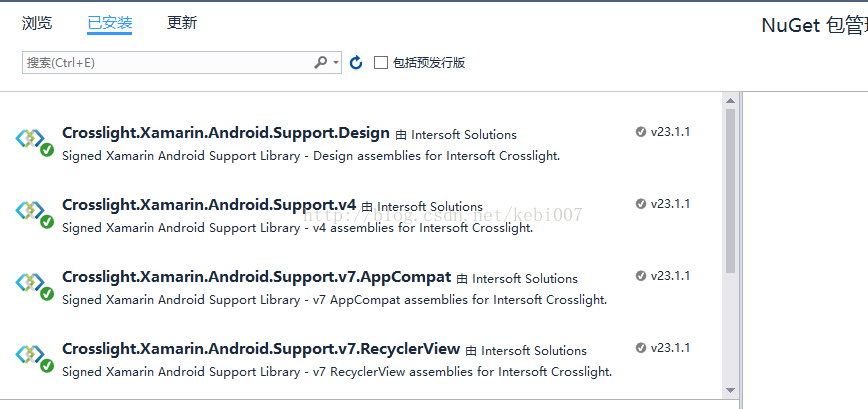Select the Support.v7.RecyclerView package icon
868x409 pixels.
[x=34, y=358]
